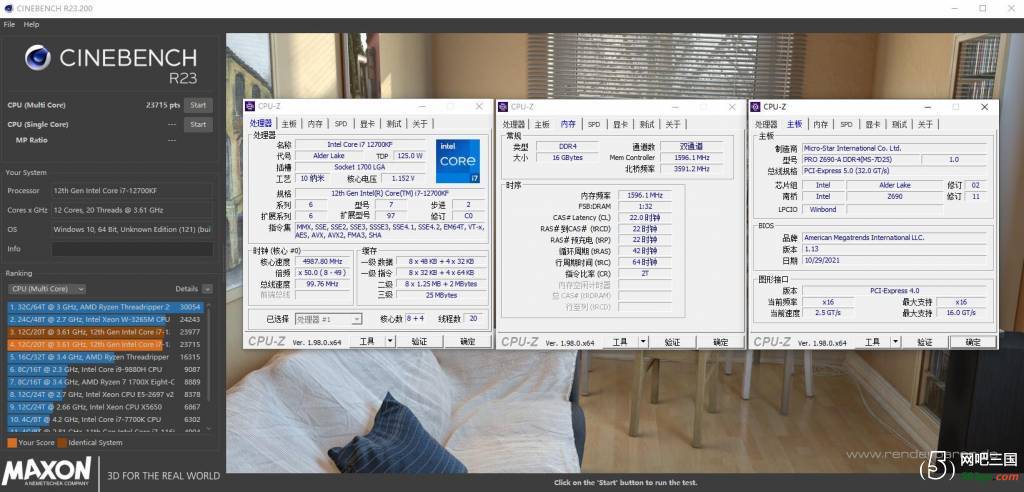Click the DDR4 memory type value

[x=567, y=146]
